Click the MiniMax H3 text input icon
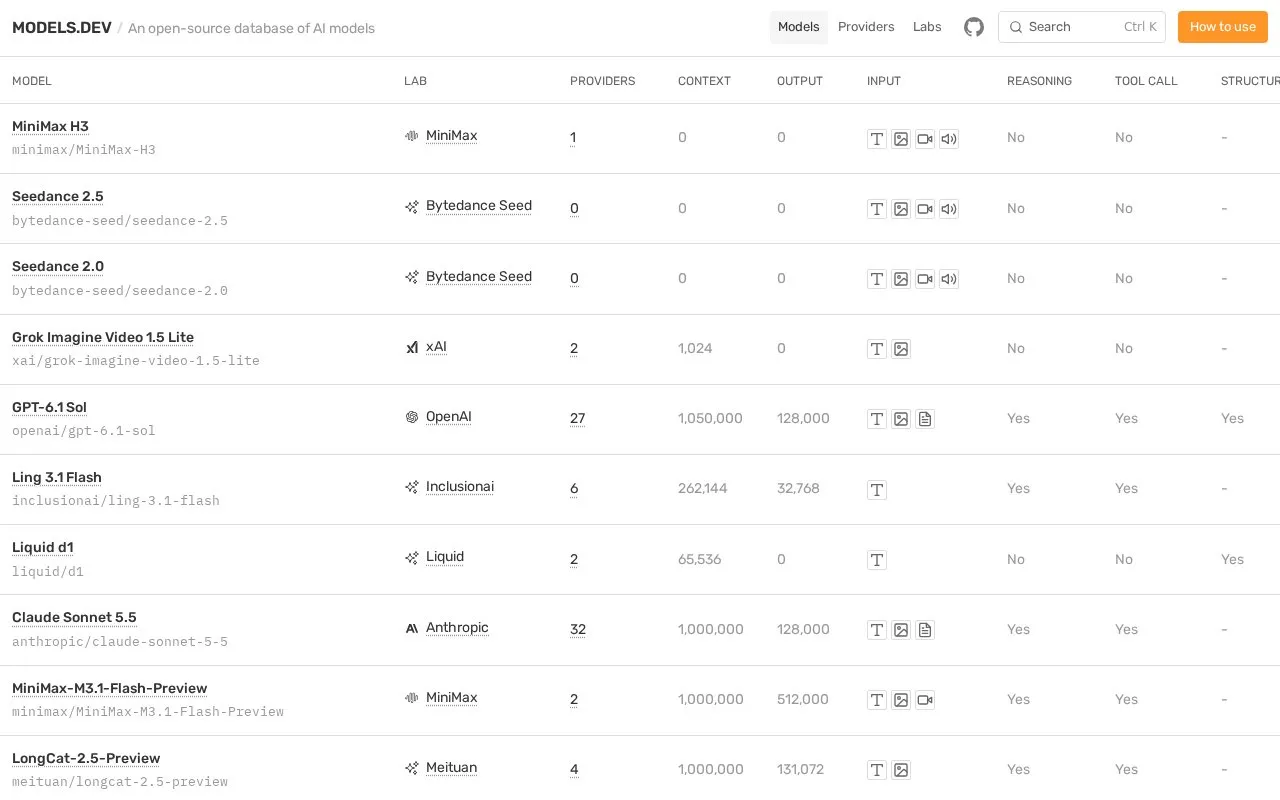1280x800 pixels. [x=877, y=139]
